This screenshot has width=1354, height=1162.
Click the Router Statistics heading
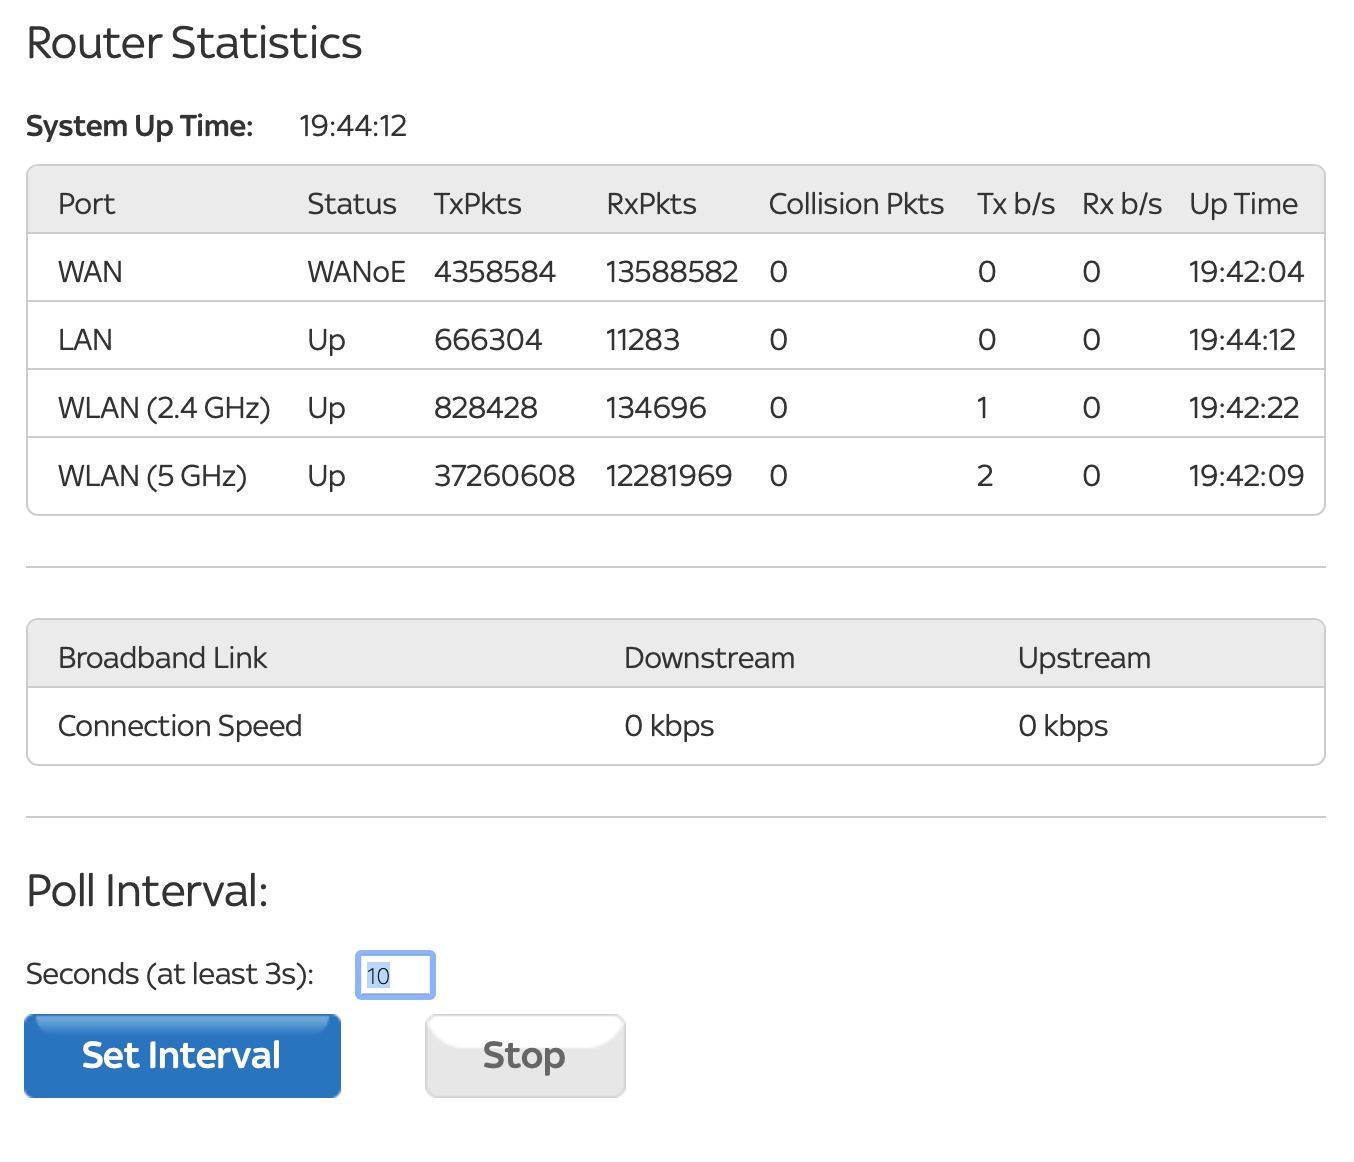pos(194,43)
